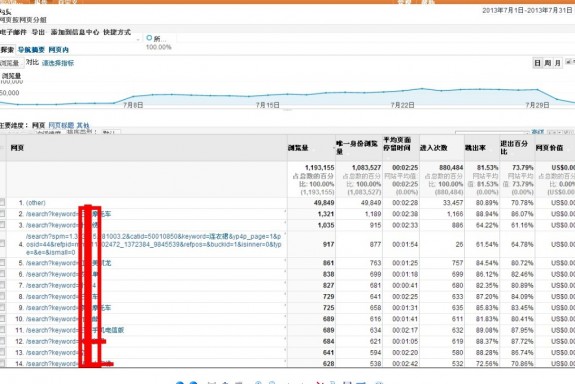
Task: Click pageviews cell 49,849 in (other) row
Action: click(324, 203)
